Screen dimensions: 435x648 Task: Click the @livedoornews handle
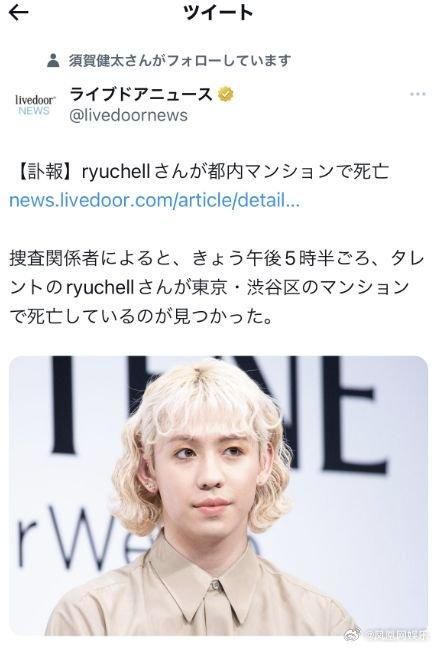128,115
